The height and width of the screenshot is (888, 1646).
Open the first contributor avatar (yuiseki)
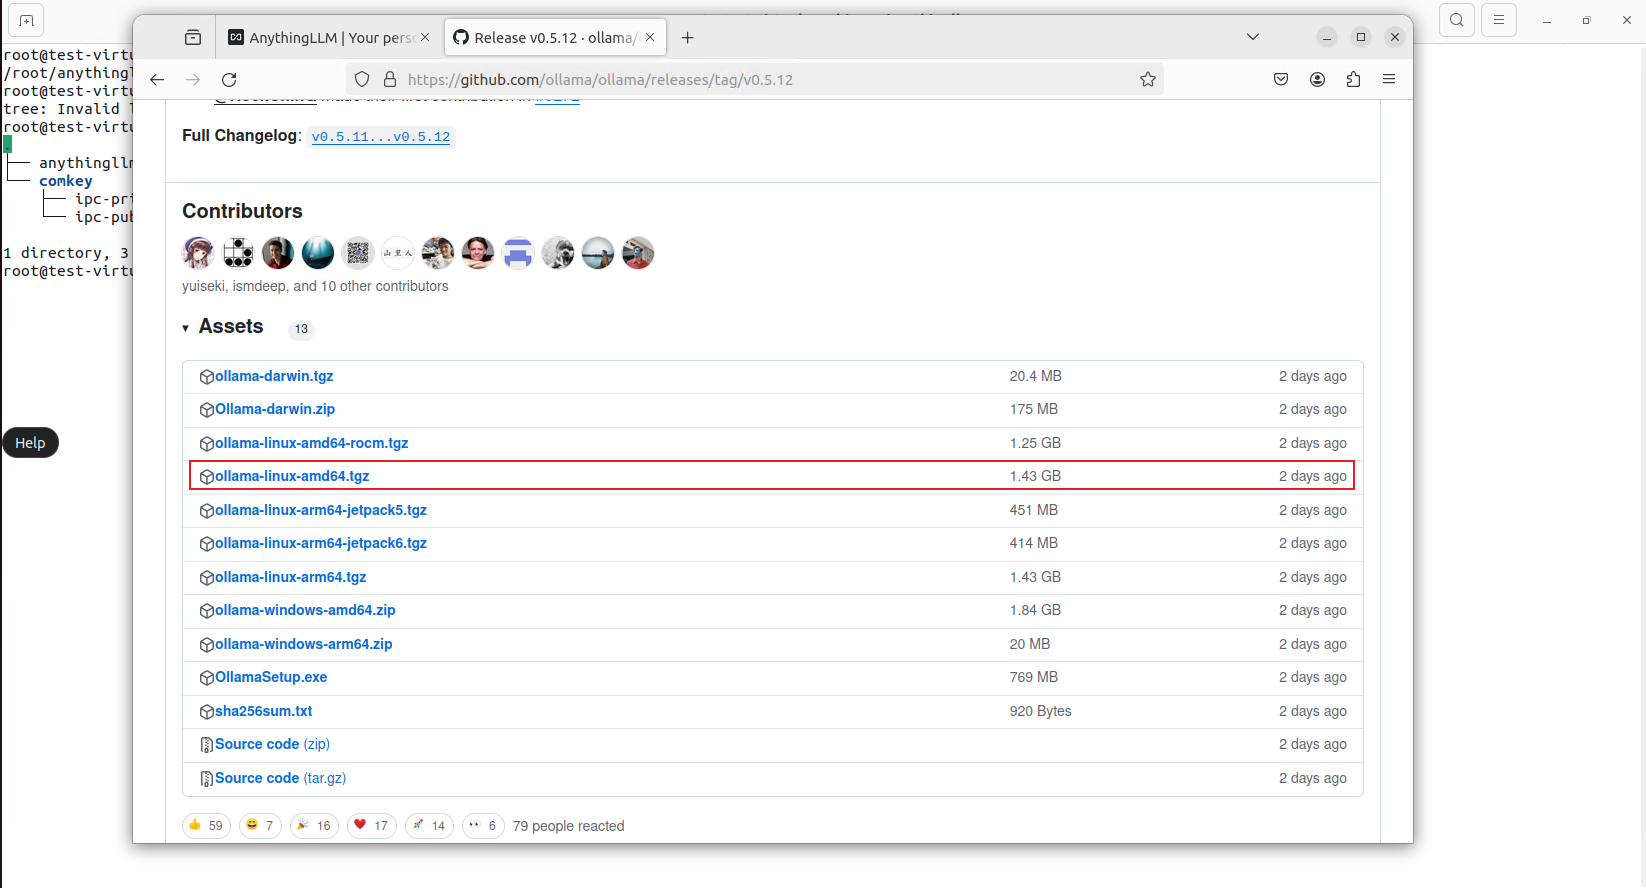(198, 253)
